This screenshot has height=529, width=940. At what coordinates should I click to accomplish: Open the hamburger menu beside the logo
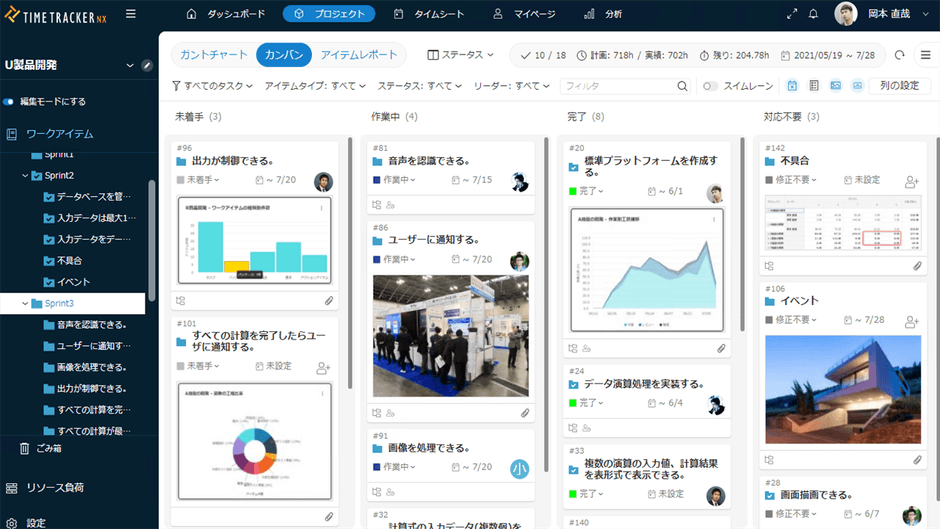(131, 14)
